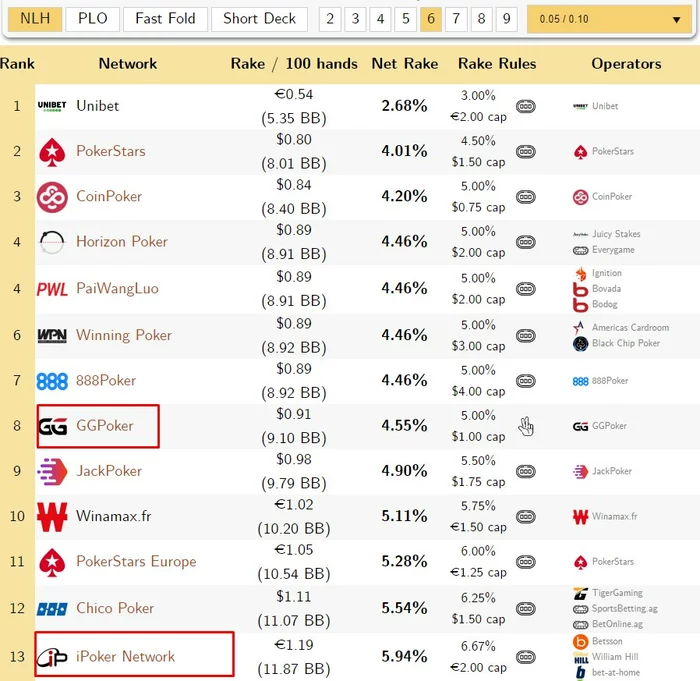Open rake rules details icon for Chico Poker

coord(526,609)
